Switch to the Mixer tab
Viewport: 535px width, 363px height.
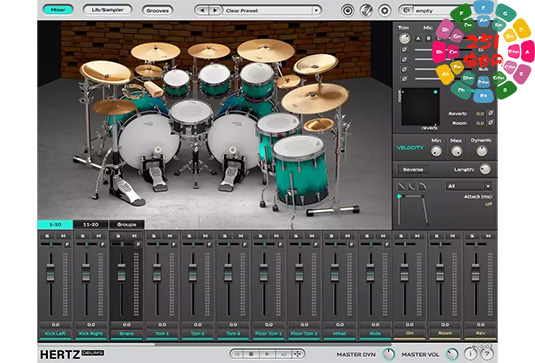[58, 10]
